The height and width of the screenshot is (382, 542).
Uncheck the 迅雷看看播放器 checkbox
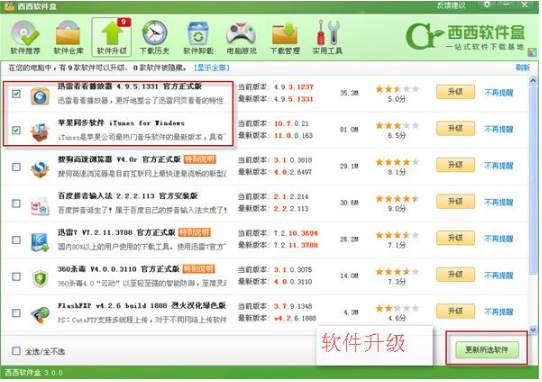click(x=16, y=94)
